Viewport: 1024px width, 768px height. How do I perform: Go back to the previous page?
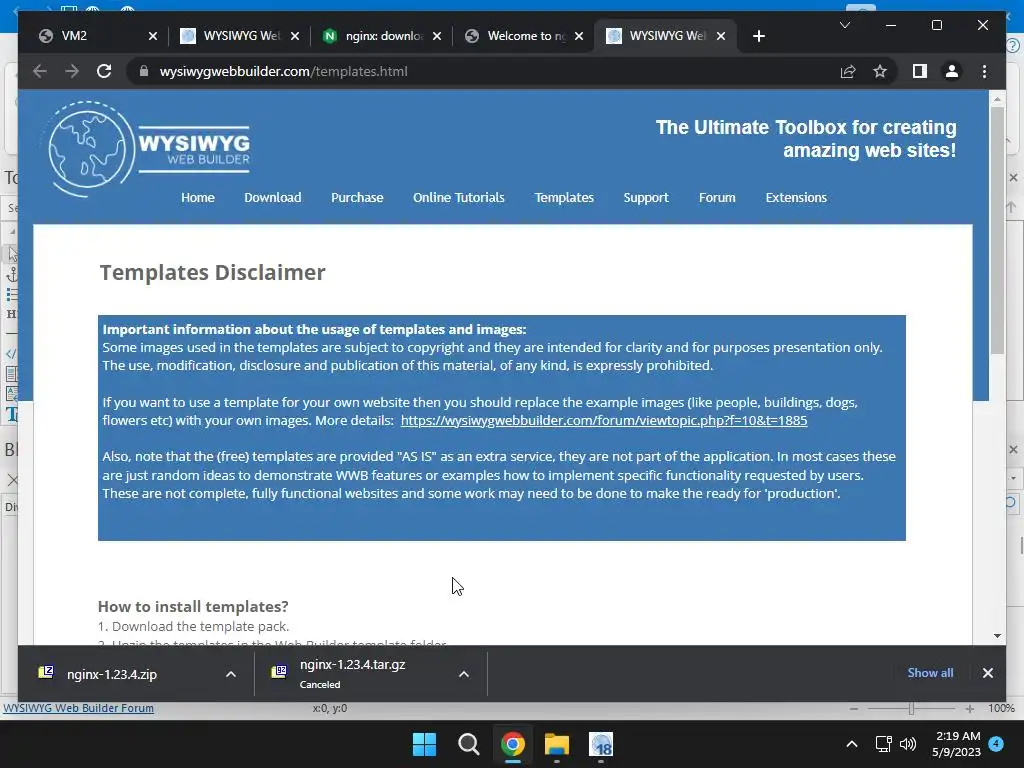tap(40, 71)
